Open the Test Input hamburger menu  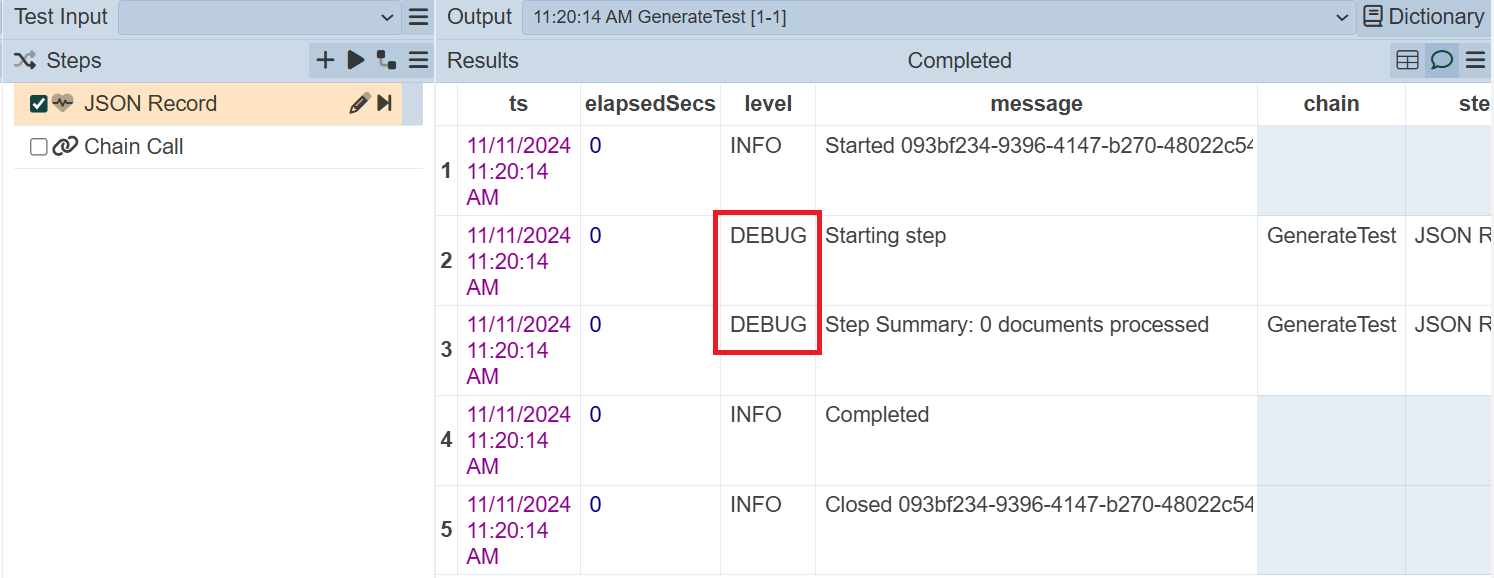418,17
